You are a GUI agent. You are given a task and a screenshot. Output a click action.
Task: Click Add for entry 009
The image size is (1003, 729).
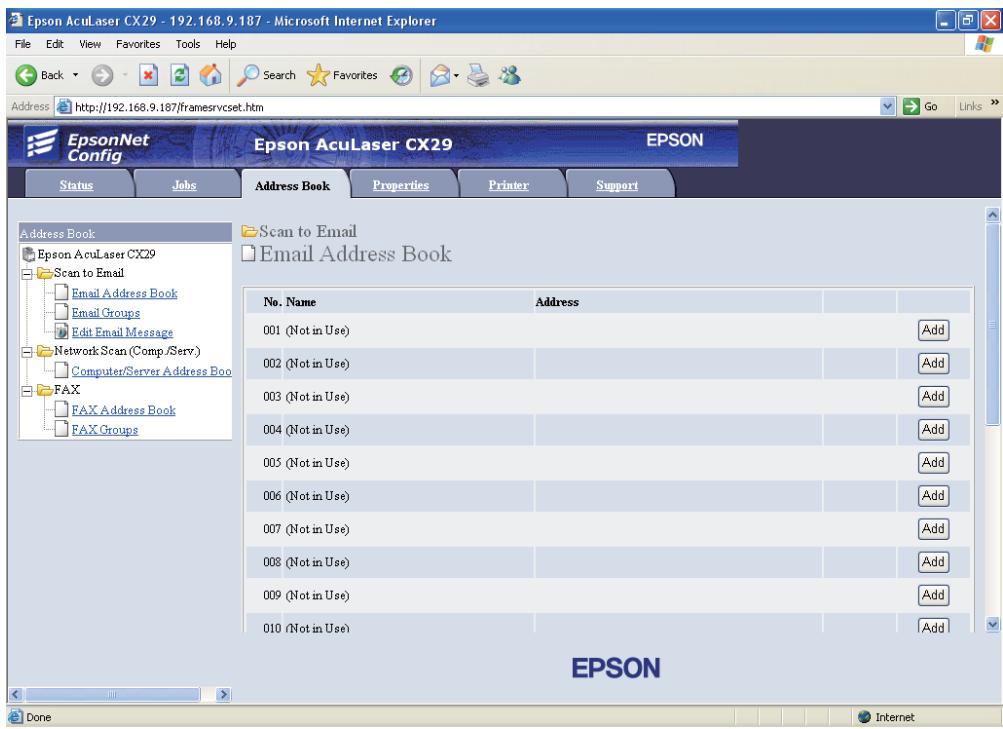pyautogui.click(x=933, y=595)
